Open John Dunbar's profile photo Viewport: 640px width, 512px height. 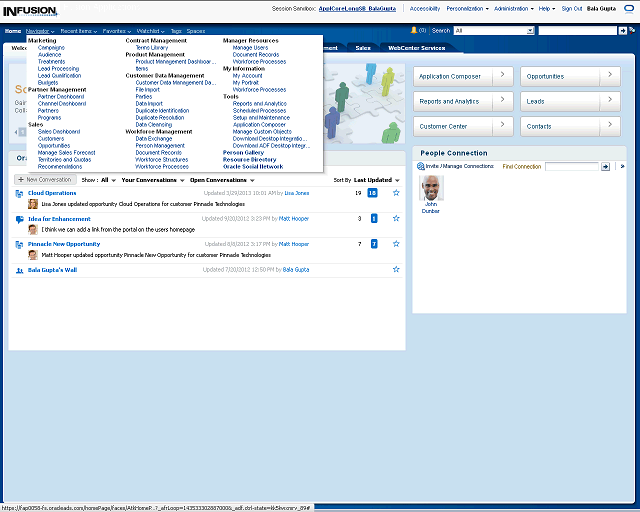point(431,188)
